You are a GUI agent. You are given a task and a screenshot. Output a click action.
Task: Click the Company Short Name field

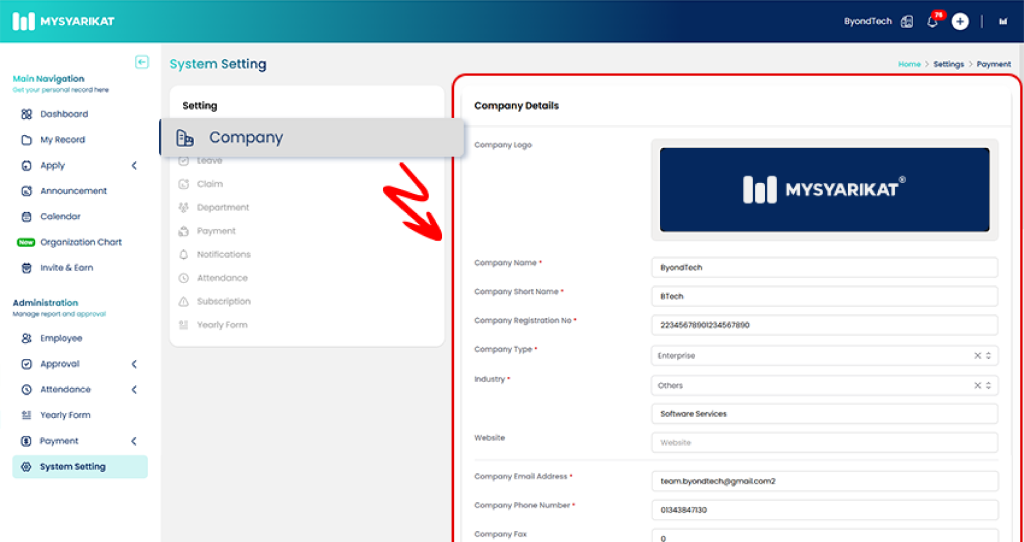(824, 296)
